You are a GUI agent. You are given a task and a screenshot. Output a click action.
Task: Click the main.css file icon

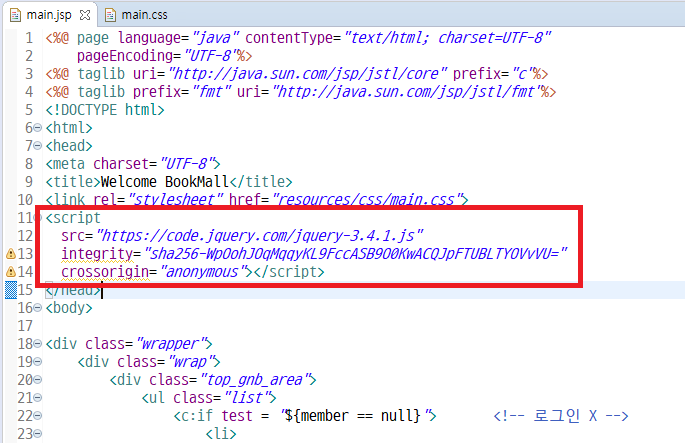(111, 15)
